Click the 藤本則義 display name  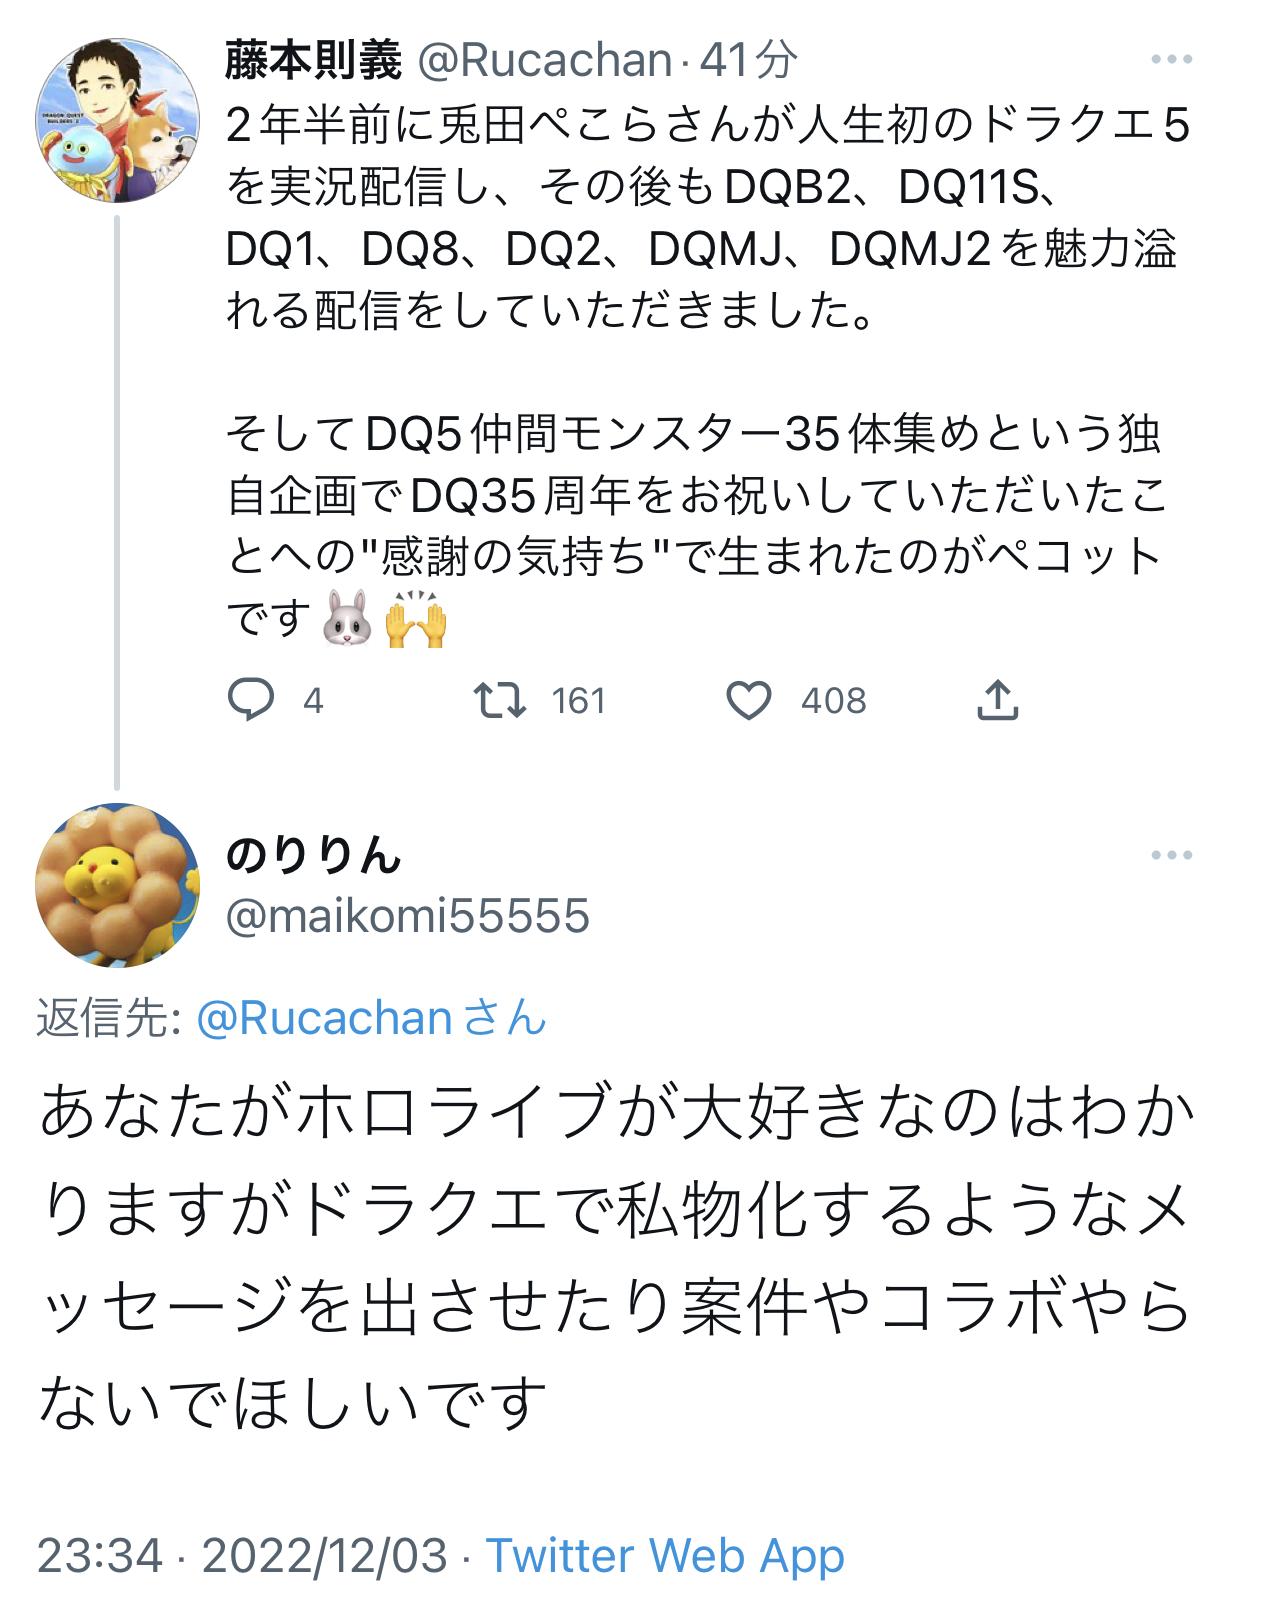click(313, 61)
